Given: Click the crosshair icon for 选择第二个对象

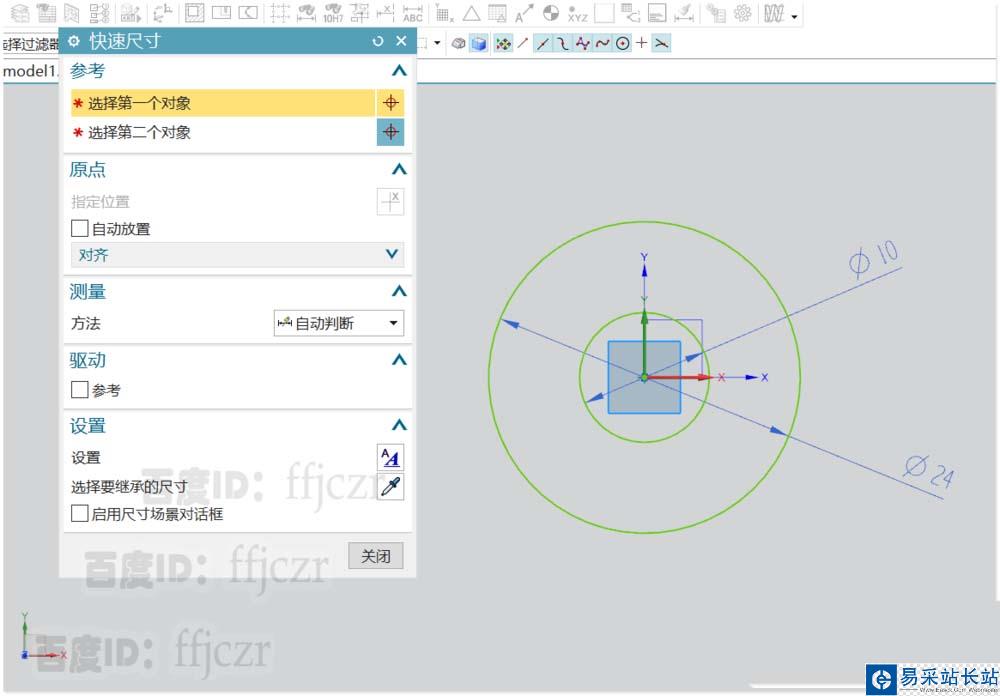Looking at the screenshot, I should (x=390, y=132).
